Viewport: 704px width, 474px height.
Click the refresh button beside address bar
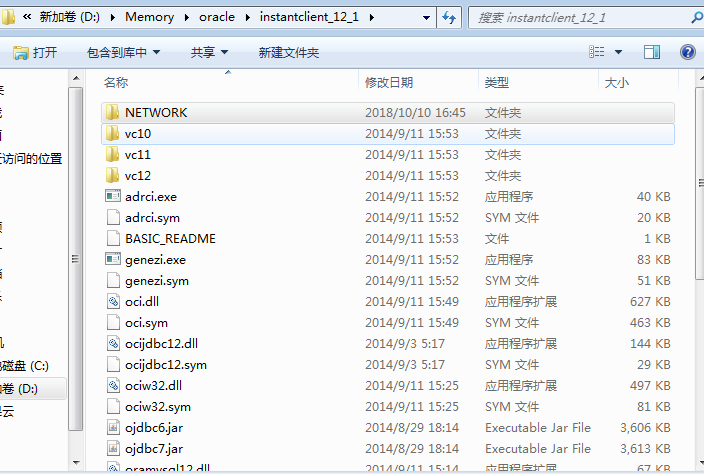[449, 18]
